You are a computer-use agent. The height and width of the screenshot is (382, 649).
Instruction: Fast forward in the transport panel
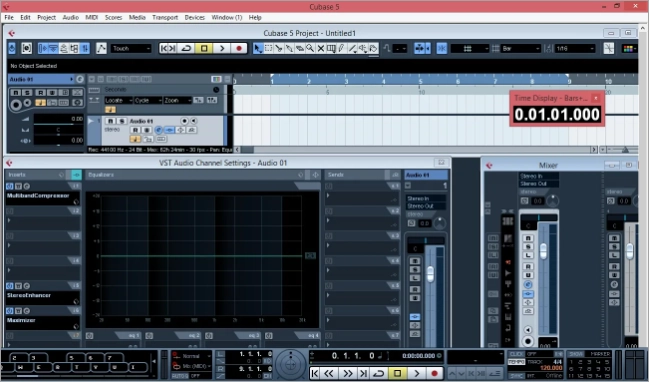click(347, 373)
